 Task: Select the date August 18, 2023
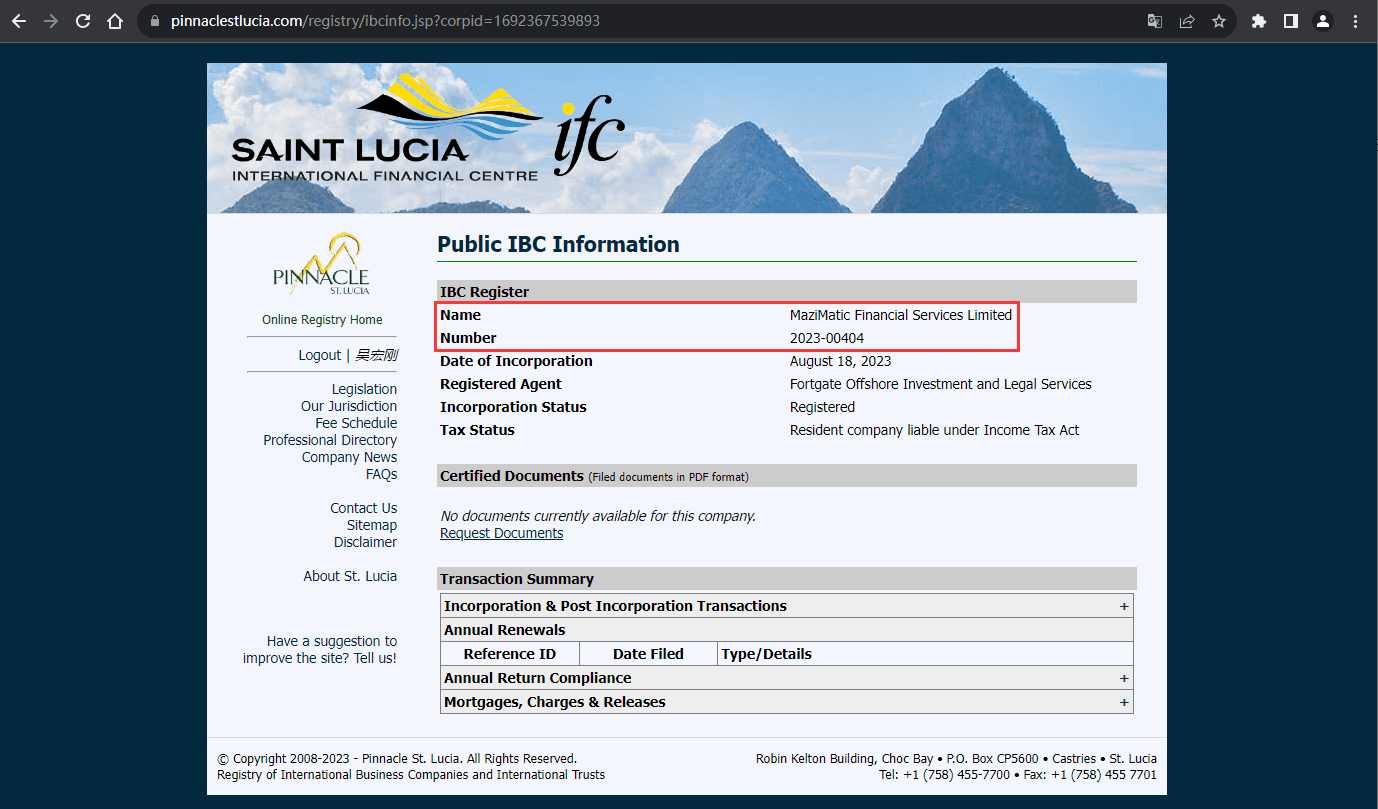pos(840,361)
